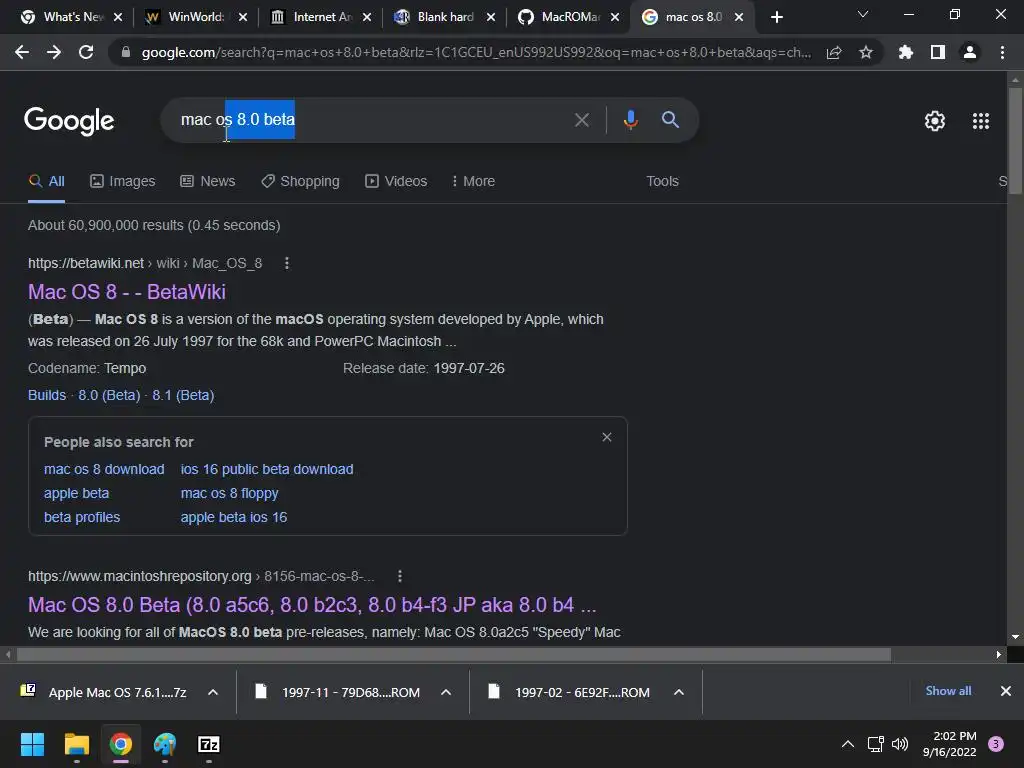Toggle the Chrome side panel

pos(938,52)
